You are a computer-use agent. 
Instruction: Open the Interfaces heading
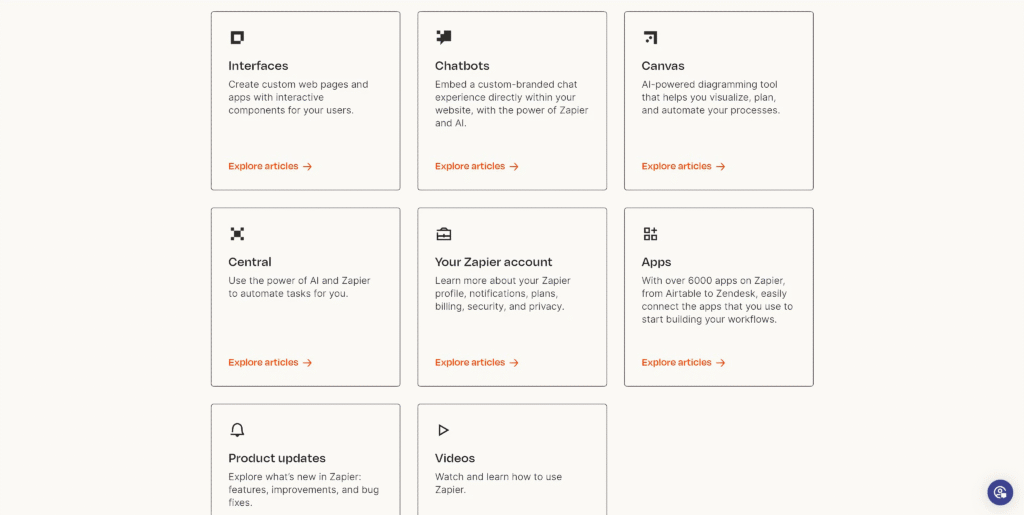pos(258,66)
